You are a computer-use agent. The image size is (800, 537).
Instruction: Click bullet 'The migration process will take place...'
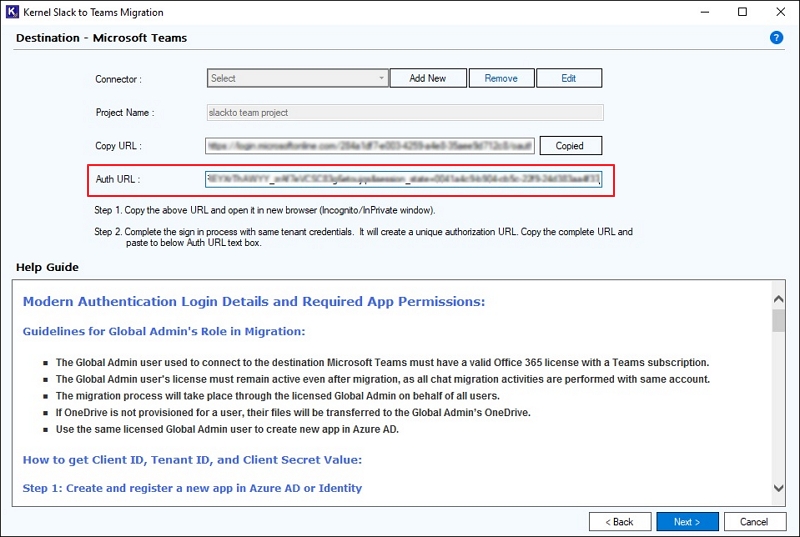click(x=278, y=396)
